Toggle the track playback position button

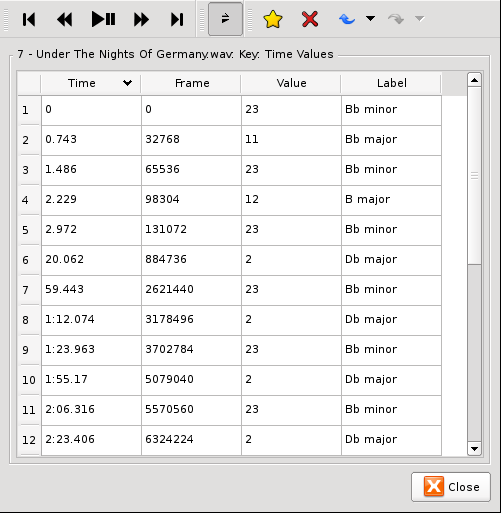[225, 19]
